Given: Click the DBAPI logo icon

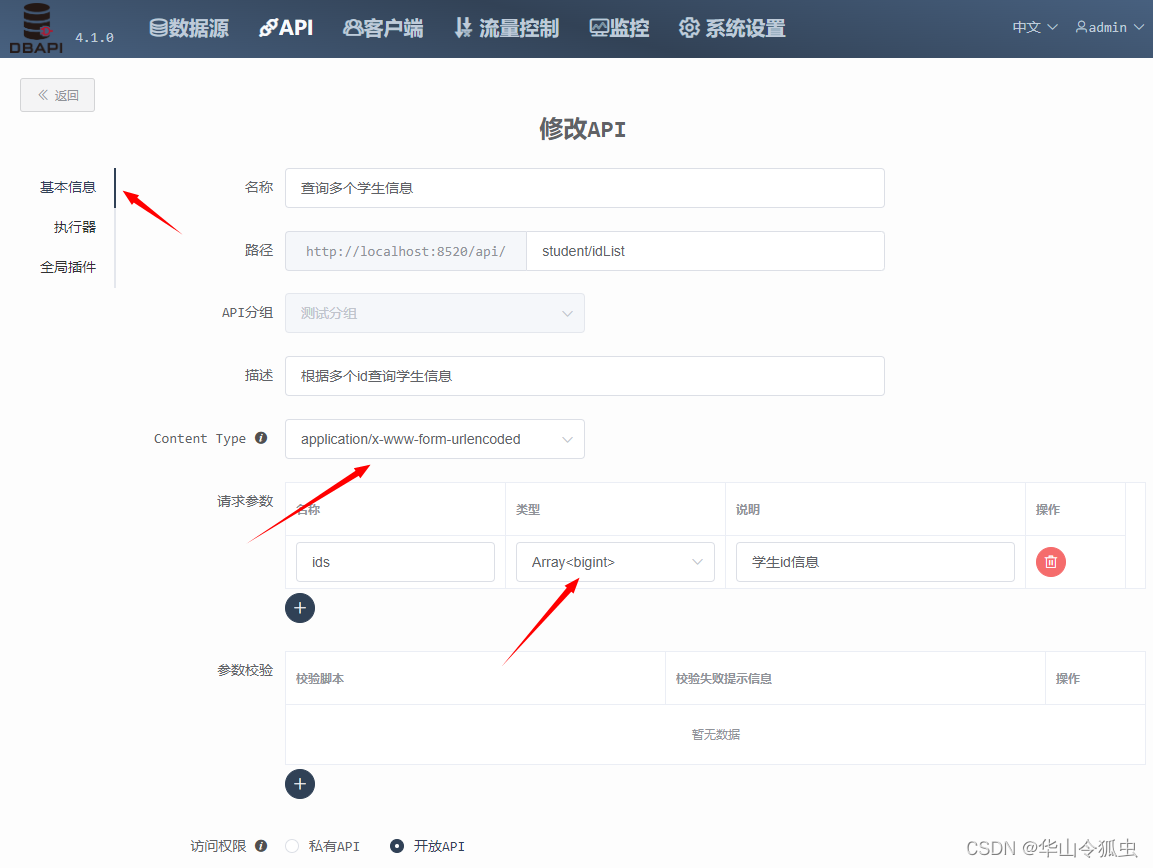Looking at the screenshot, I should click(x=35, y=26).
